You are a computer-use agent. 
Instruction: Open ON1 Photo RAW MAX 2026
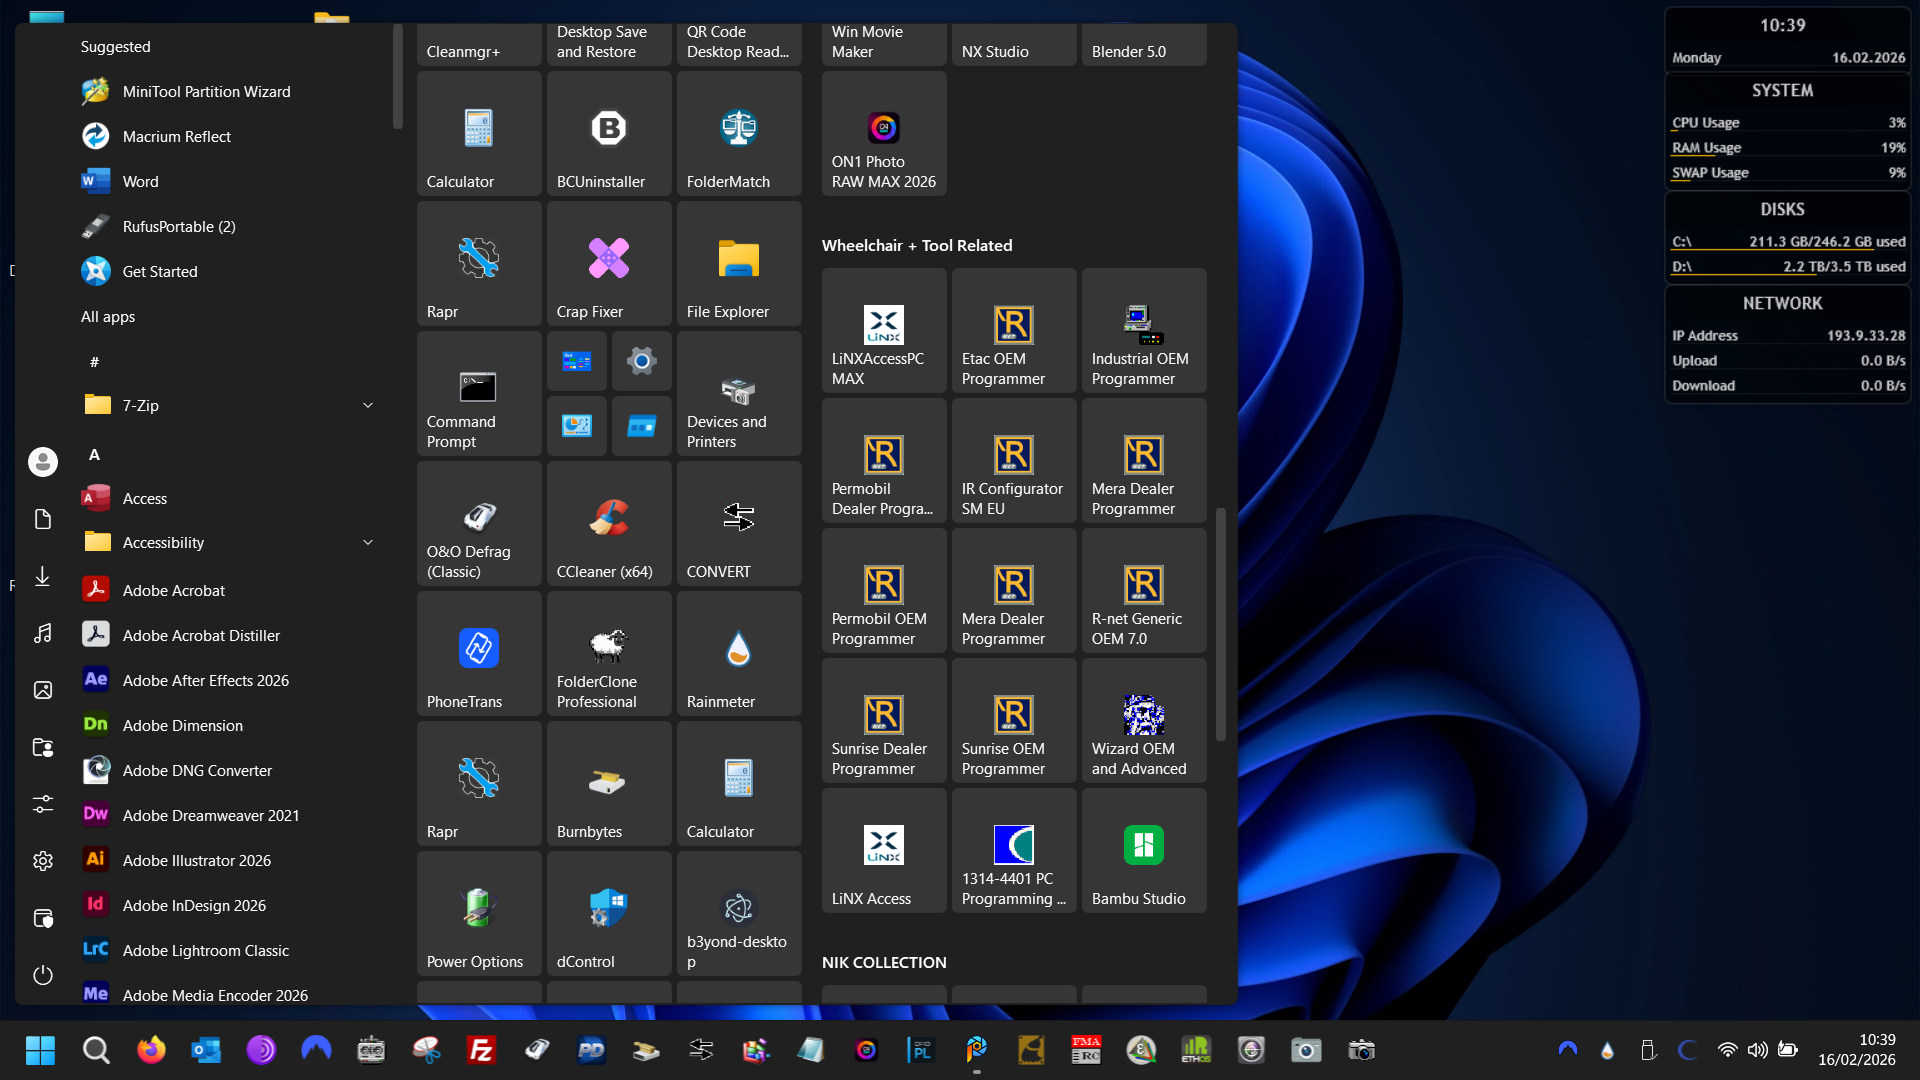click(883, 134)
